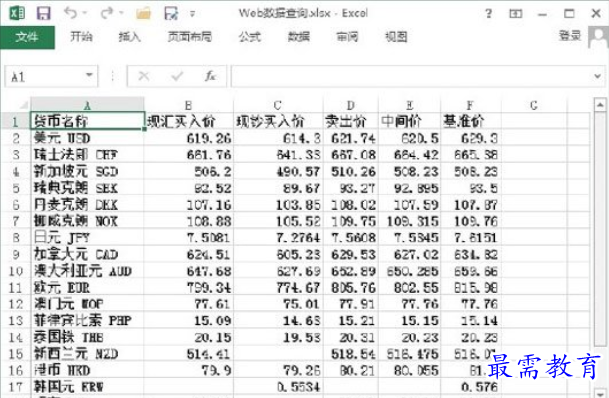The height and width of the screenshot is (398, 609).
Task: Select column A header
Action: pos(87,105)
